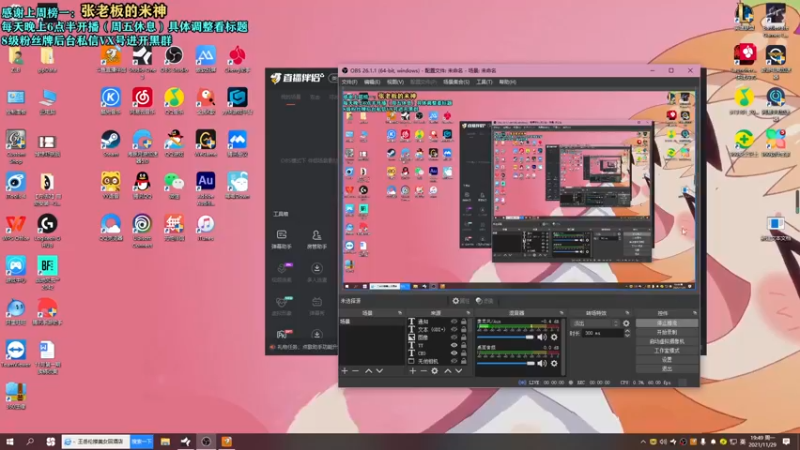Toggle visibility of the TT text source

[454, 345]
